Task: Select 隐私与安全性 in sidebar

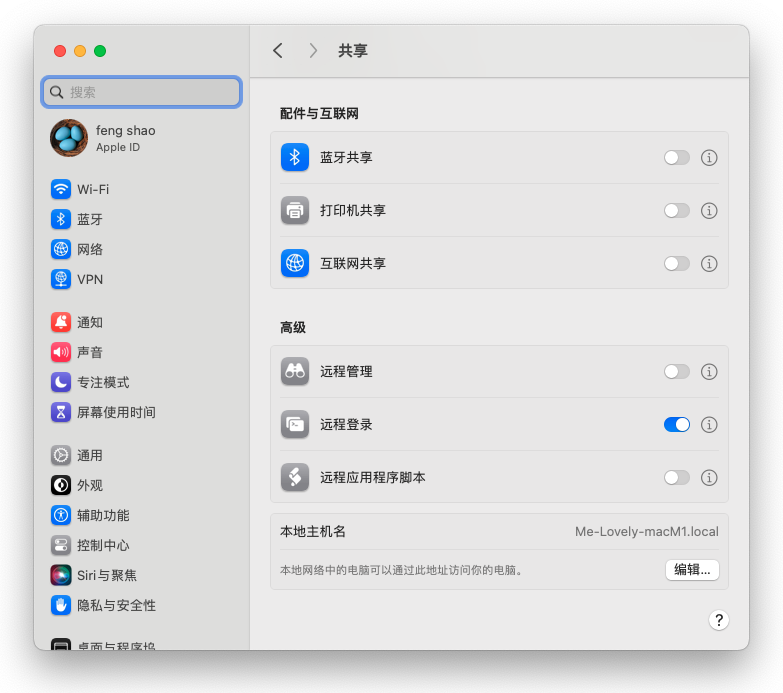Action: pyautogui.click(x=116, y=605)
